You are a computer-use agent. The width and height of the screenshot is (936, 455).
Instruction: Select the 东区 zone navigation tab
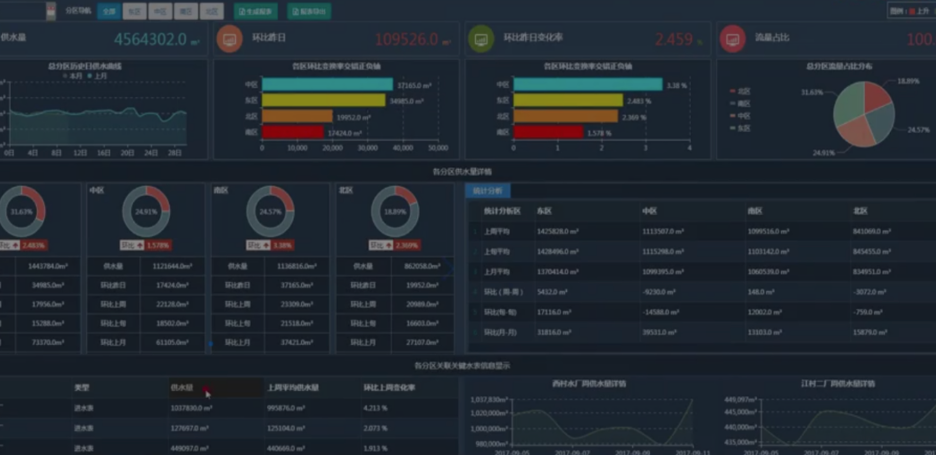point(134,11)
